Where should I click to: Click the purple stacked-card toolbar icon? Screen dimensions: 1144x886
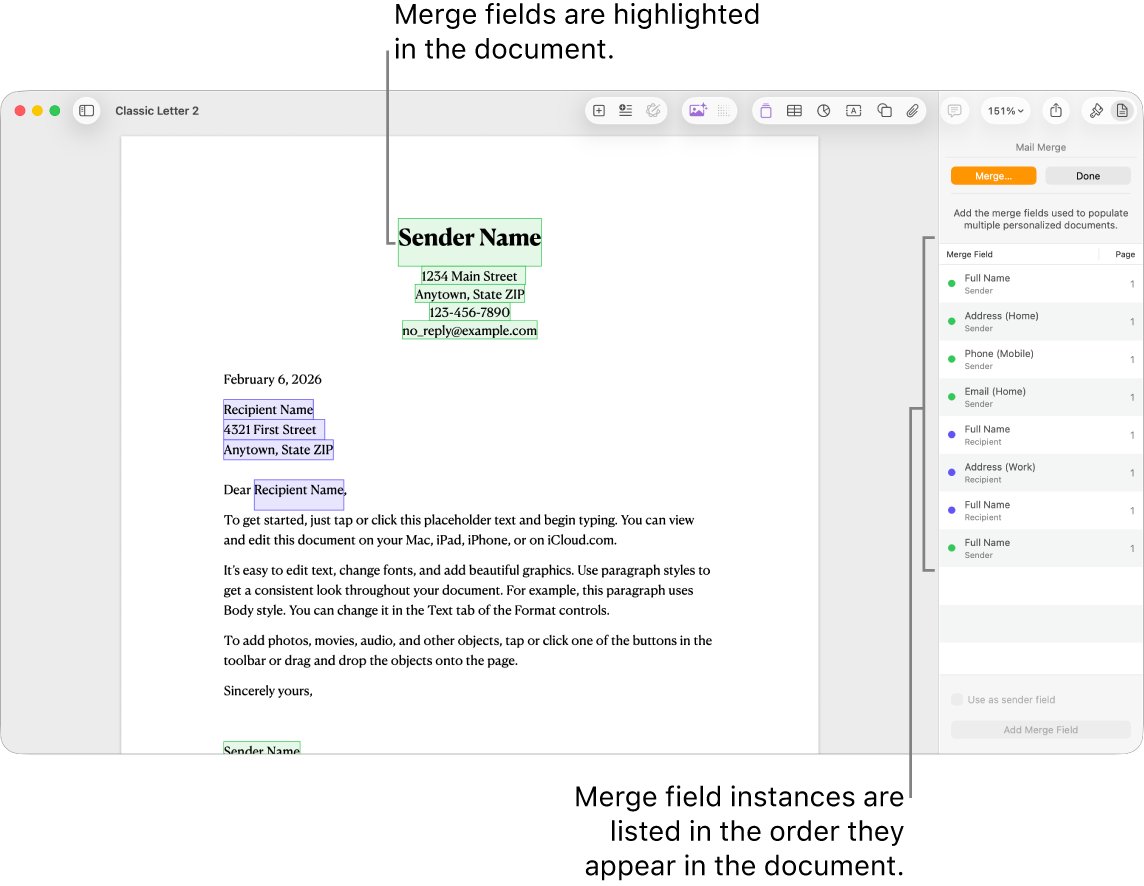[x=765, y=111]
